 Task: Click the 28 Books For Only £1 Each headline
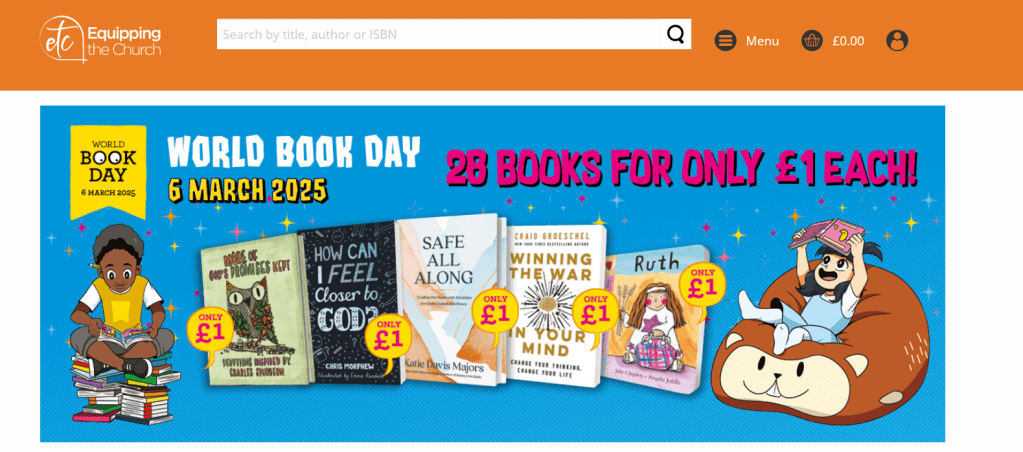tap(682, 166)
